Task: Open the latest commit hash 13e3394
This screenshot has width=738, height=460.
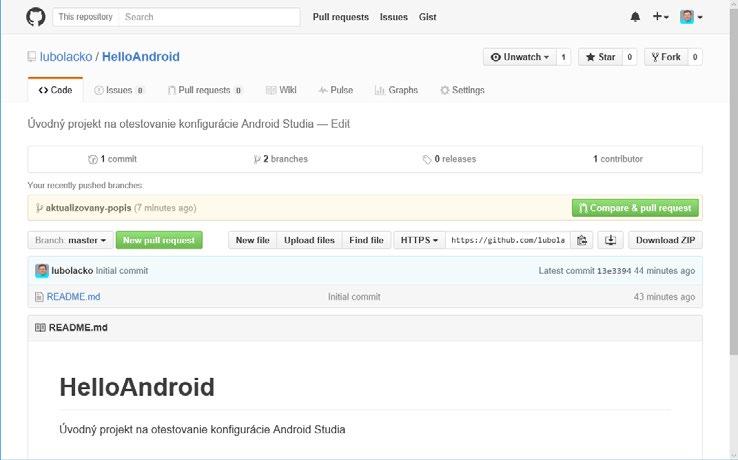Action: [614, 271]
